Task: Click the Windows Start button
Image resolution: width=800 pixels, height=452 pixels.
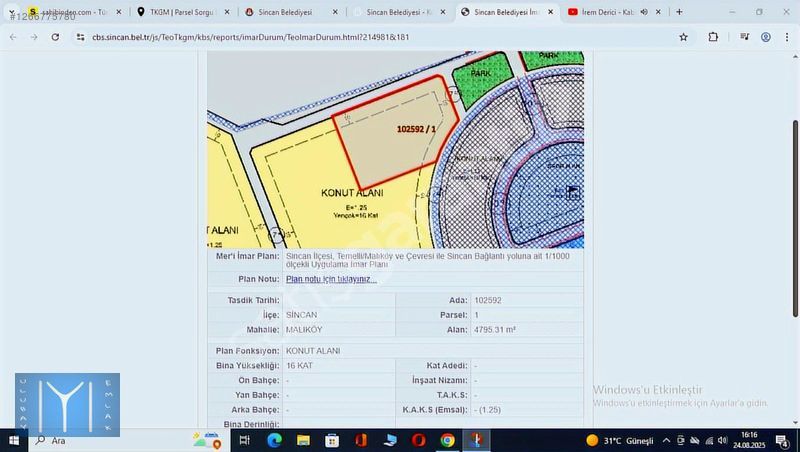Action: pos(15,440)
